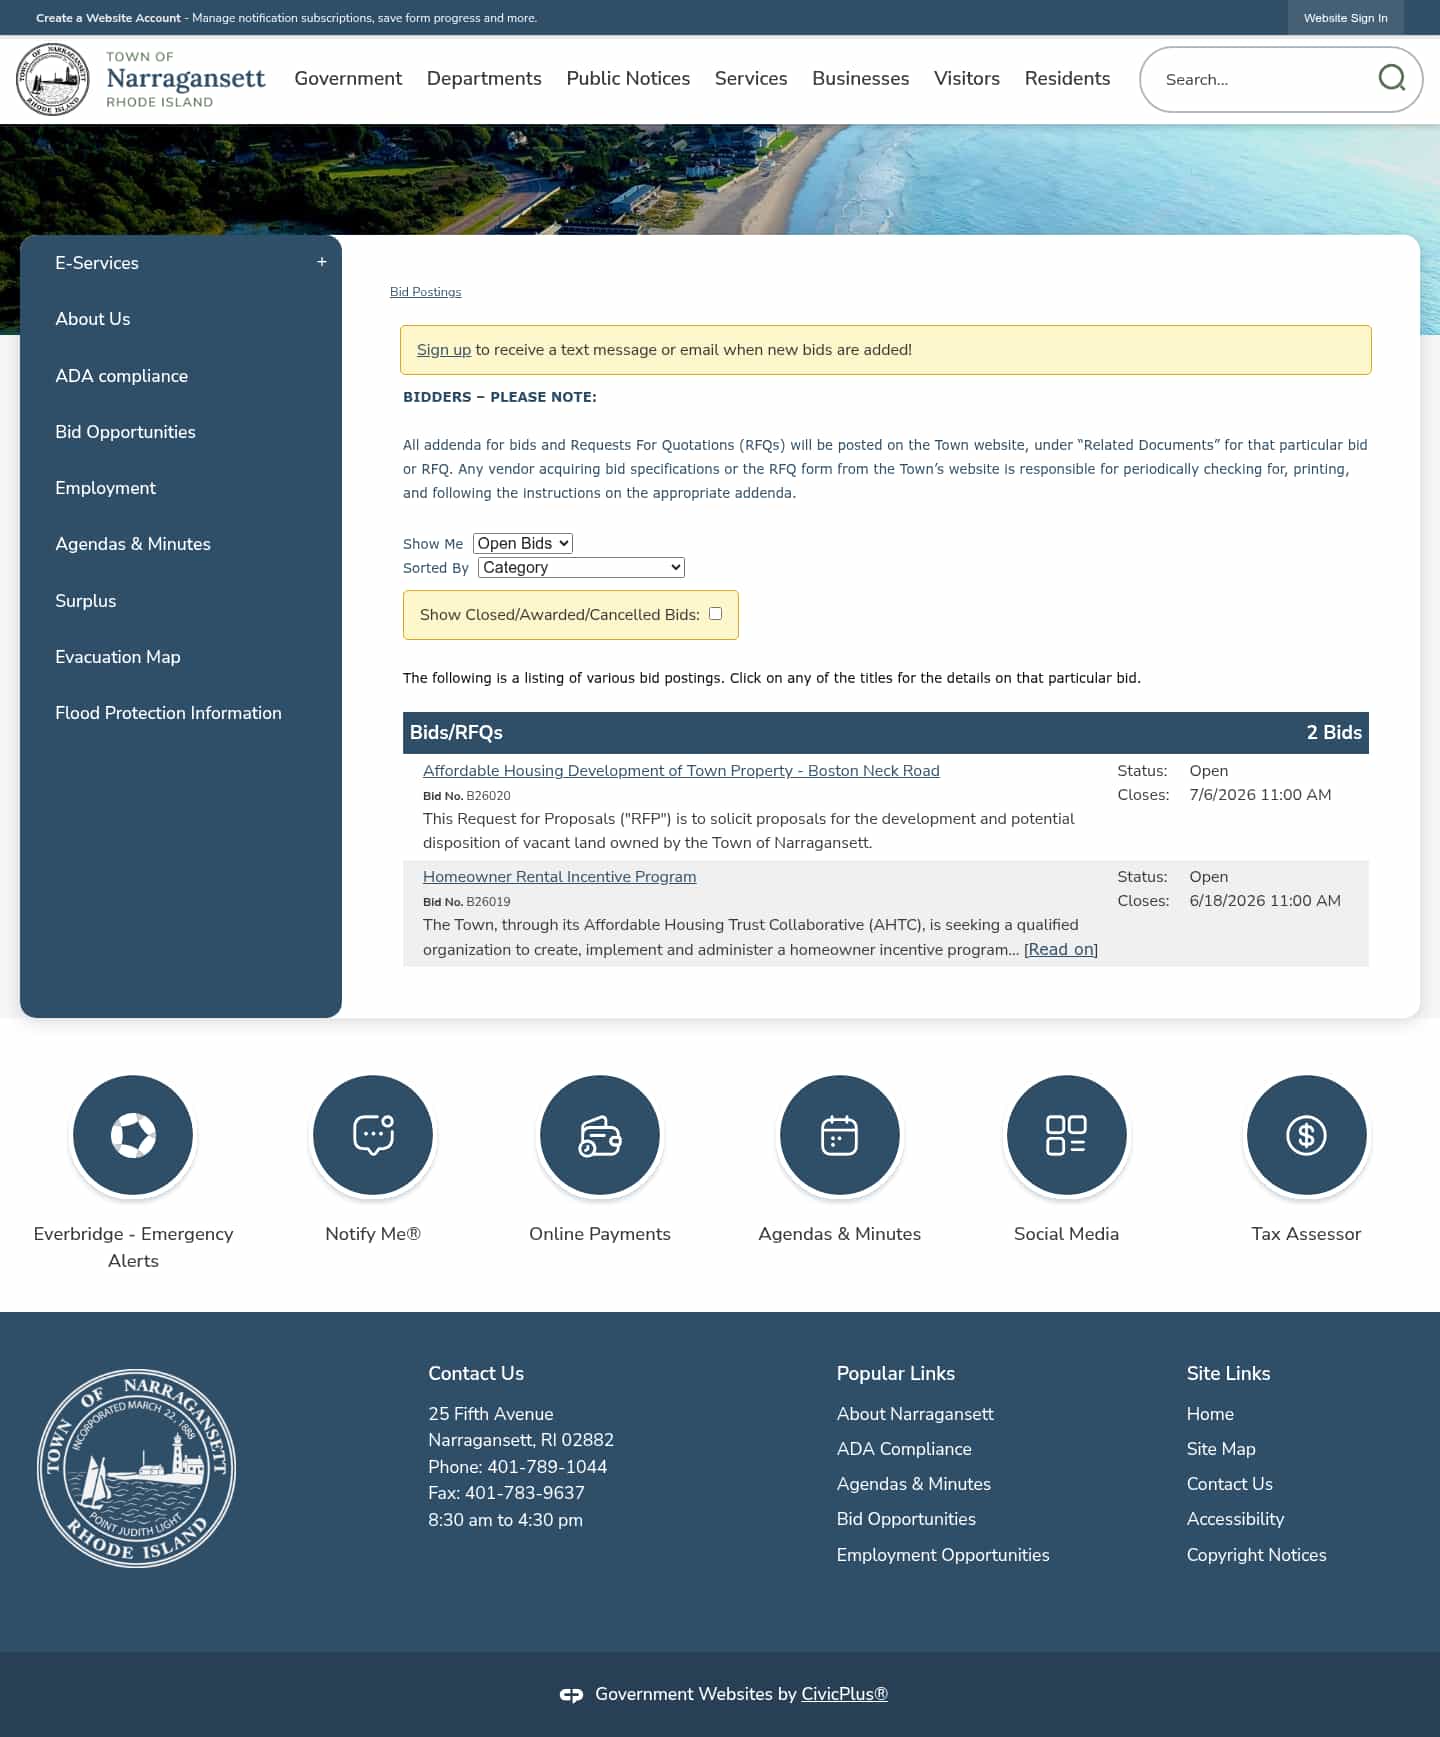The width and height of the screenshot is (1440, 1737).
Task: Click Notify Me® label text
Action: coord(373,1234)
